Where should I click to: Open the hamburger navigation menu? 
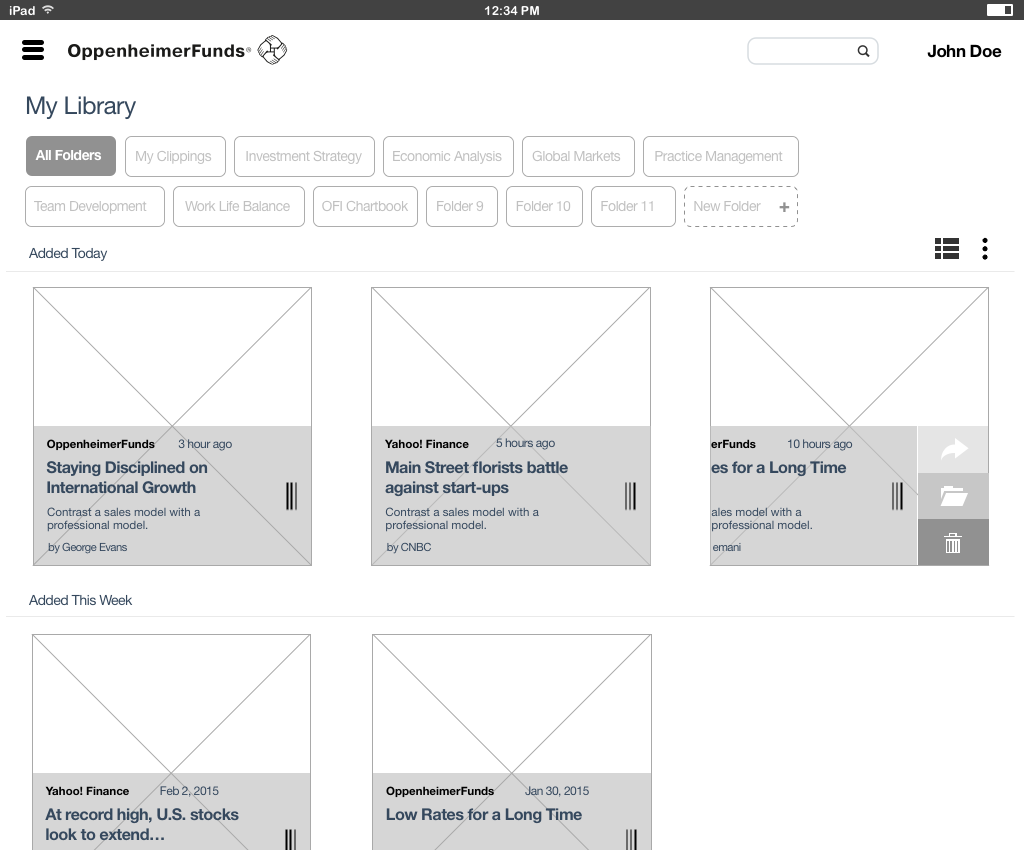pyautogui.click(x=33, y=50)
